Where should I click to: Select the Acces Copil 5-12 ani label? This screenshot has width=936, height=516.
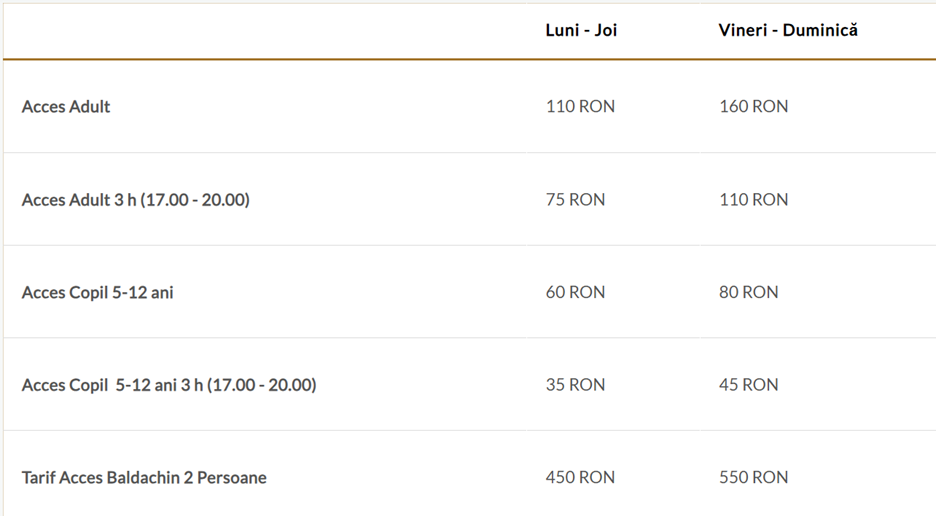98,292
